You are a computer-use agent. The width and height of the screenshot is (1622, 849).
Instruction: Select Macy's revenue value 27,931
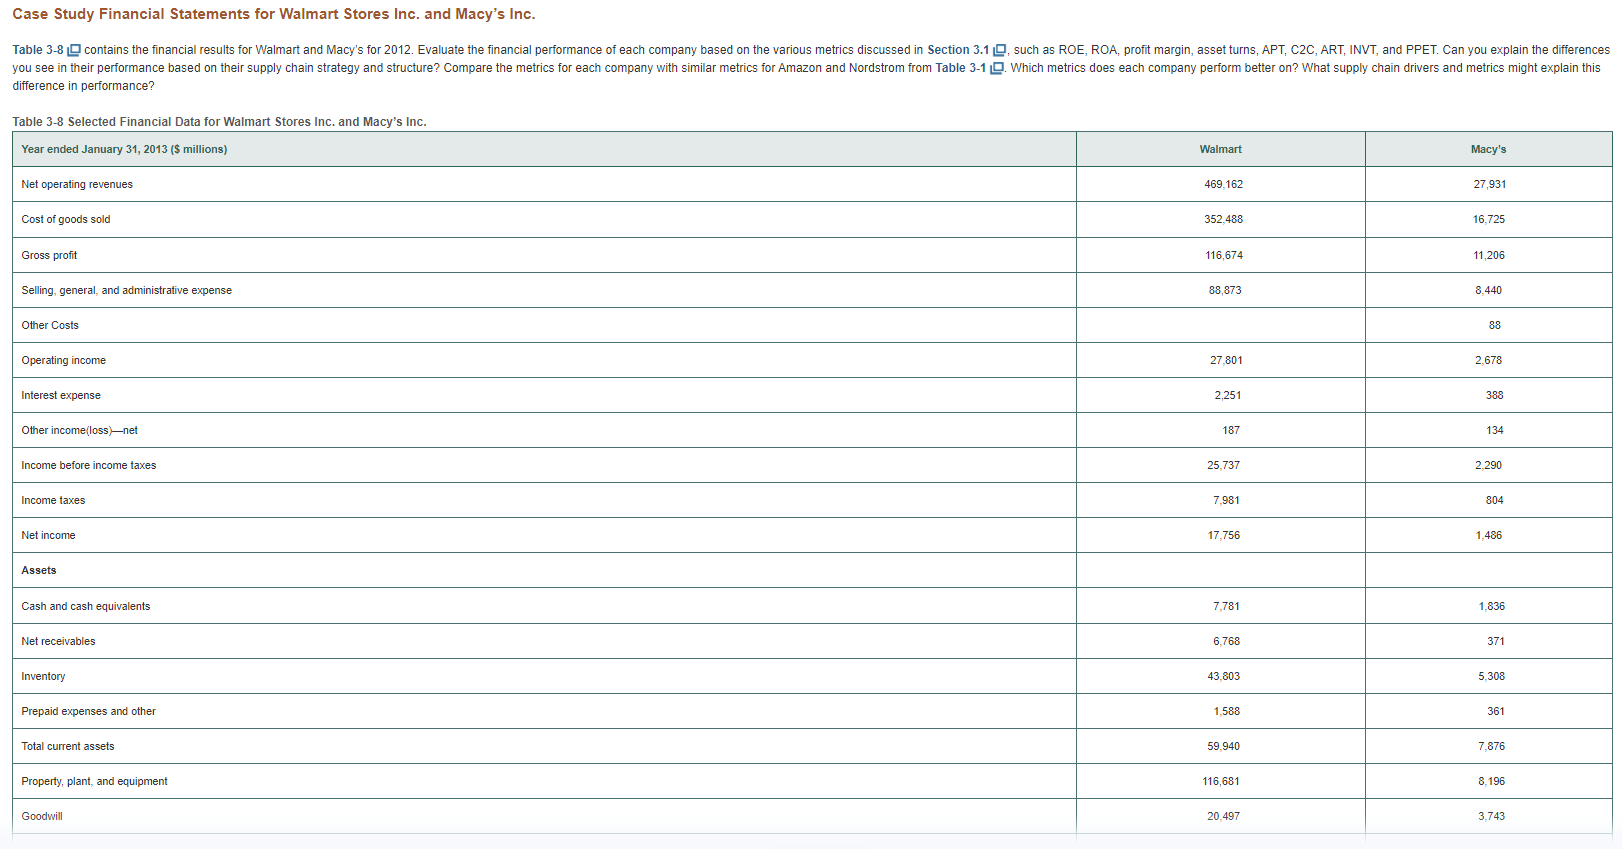click(x=1489, y=184)
